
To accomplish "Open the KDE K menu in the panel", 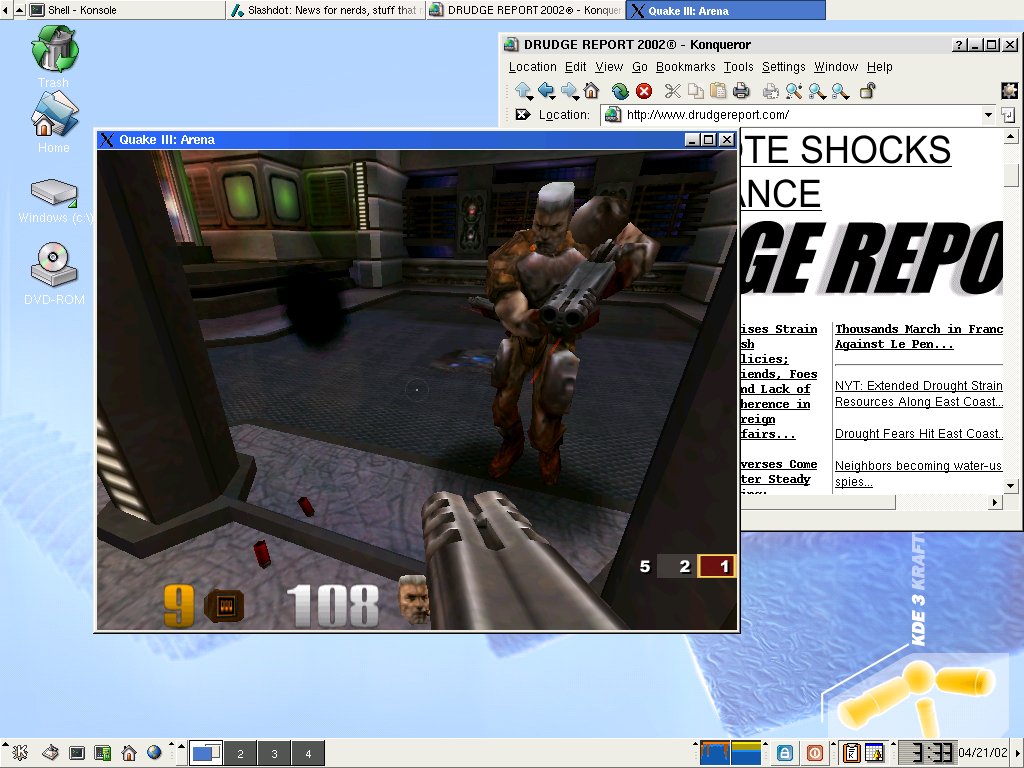I will point(20,753).
